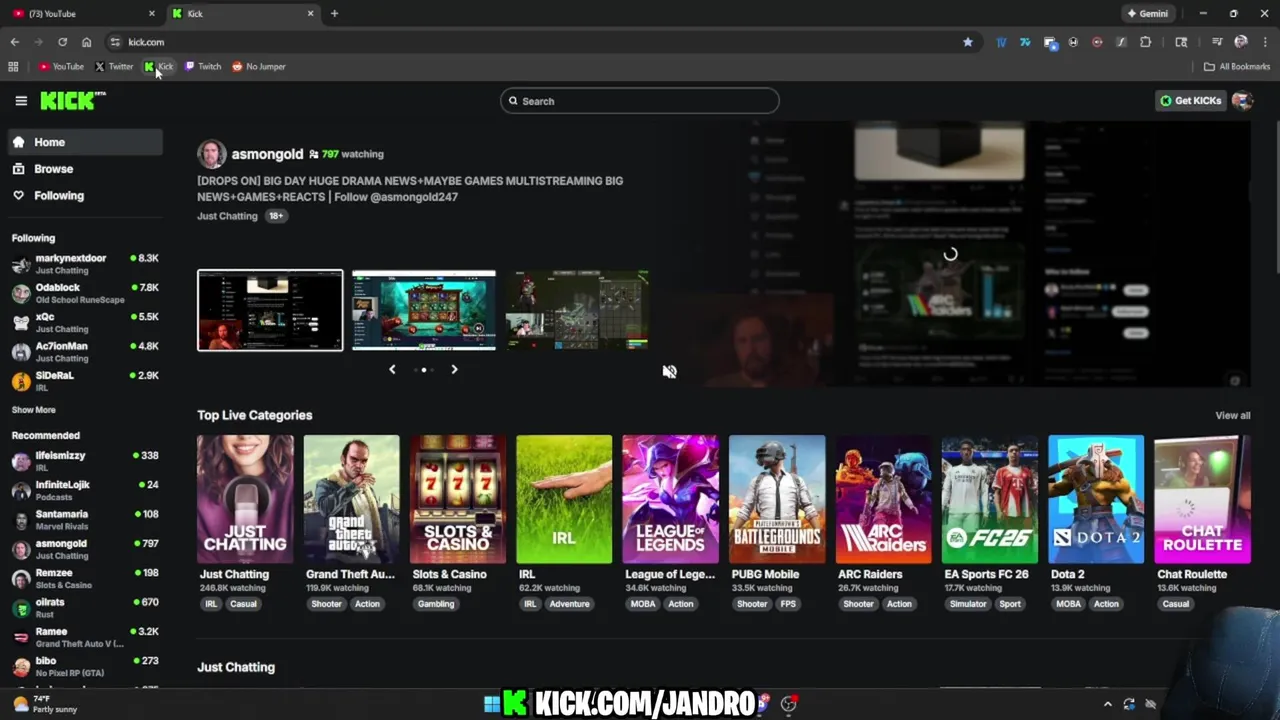Select the first featured stream thumbnail
Screen dimensions: 1280x720
[x=270, y=310]
